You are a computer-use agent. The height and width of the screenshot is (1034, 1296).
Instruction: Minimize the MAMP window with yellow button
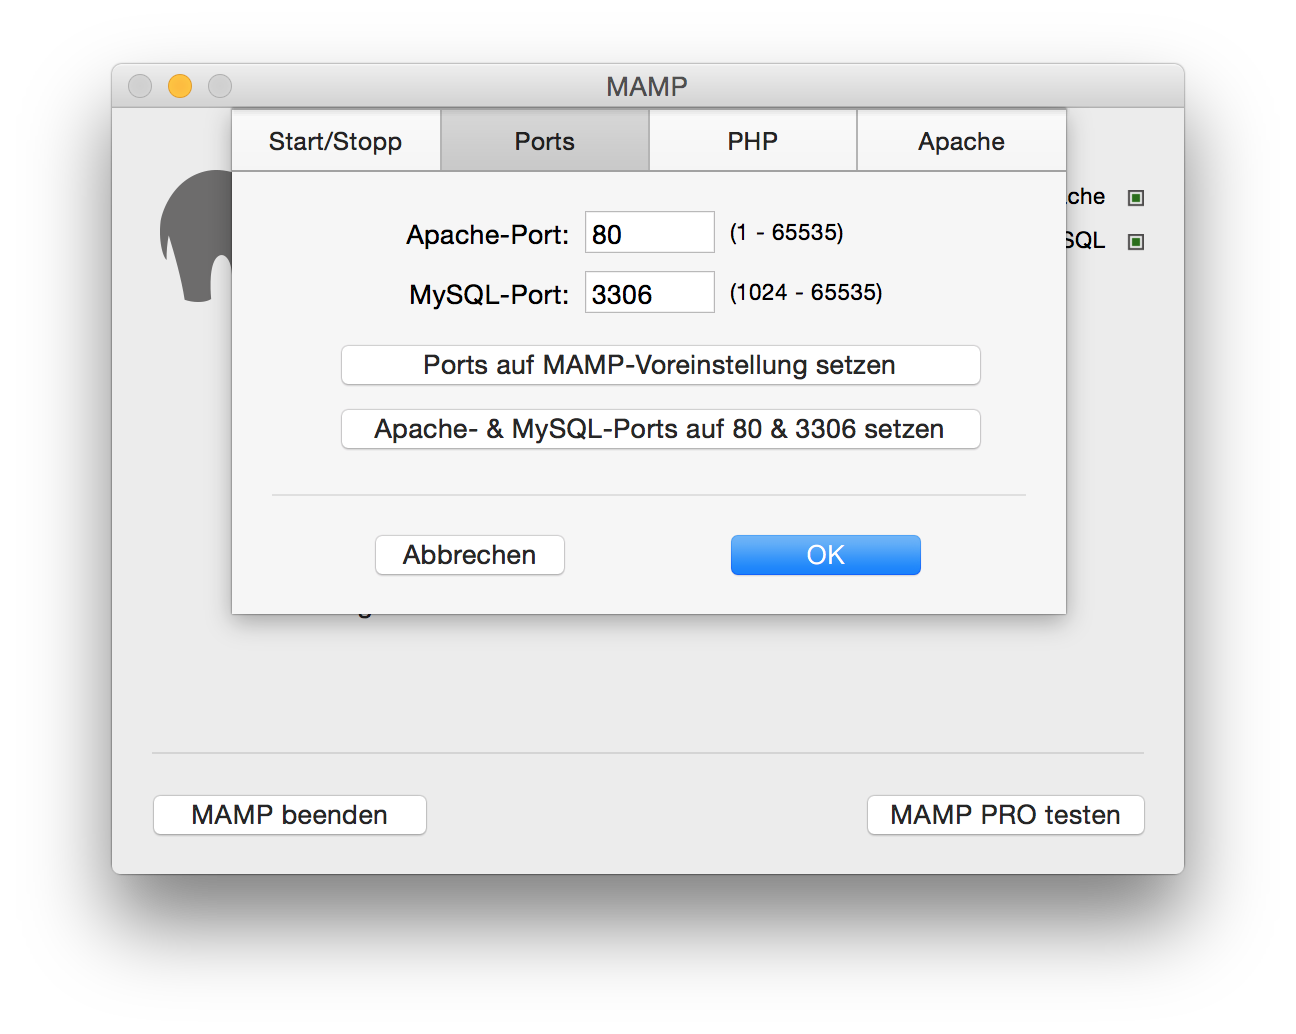[180, 86]
